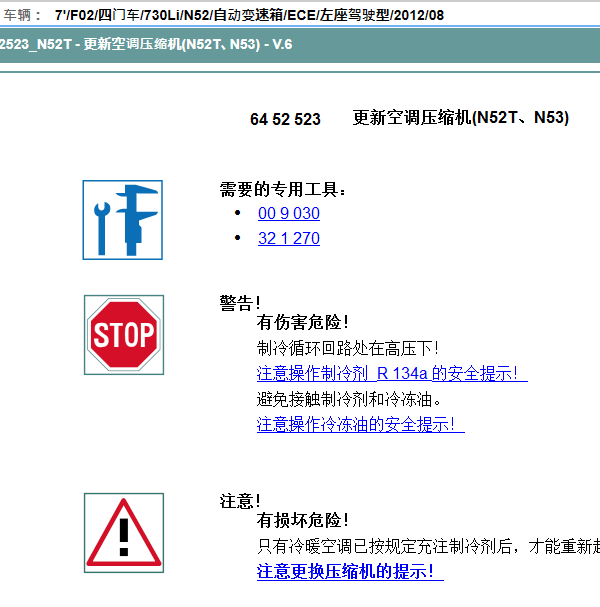This screenshot has width=600, height=607.
Task: Click the 有伤害危险! text
Action: (x=303, y=322)
